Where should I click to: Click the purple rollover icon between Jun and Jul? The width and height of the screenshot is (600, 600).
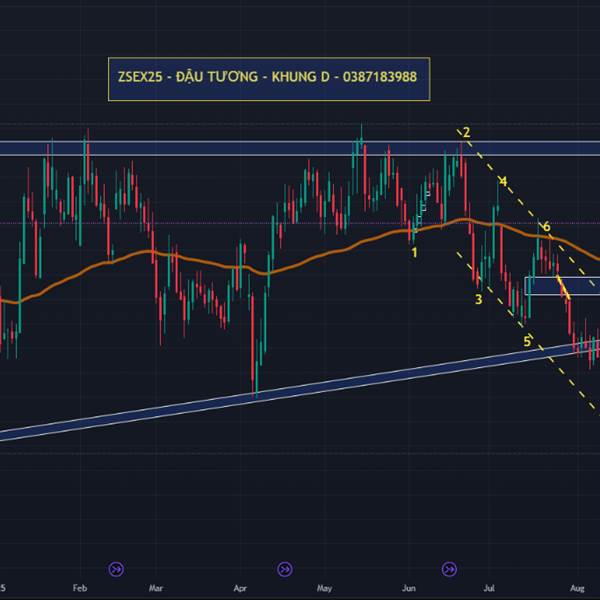tap(449, 569)
